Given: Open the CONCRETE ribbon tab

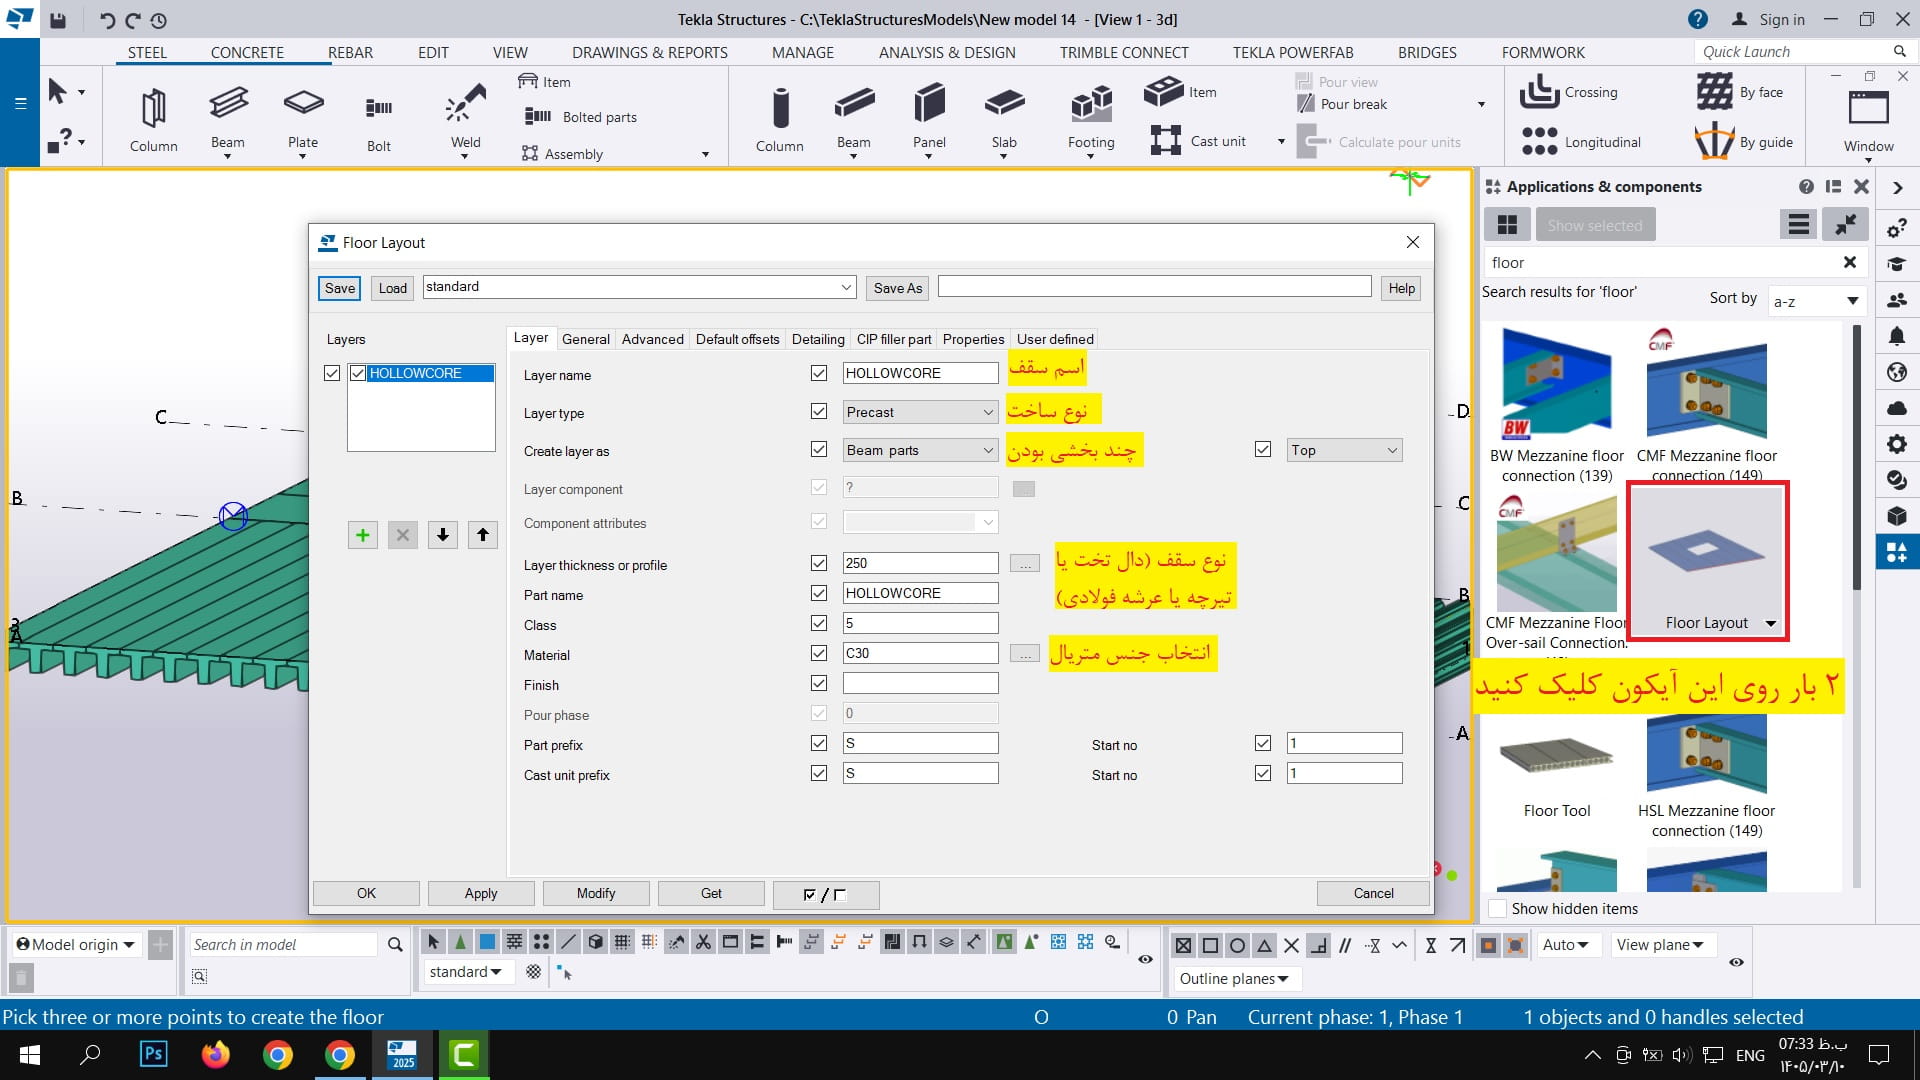Looking at the screenshot, I should (x=247, y=52).
